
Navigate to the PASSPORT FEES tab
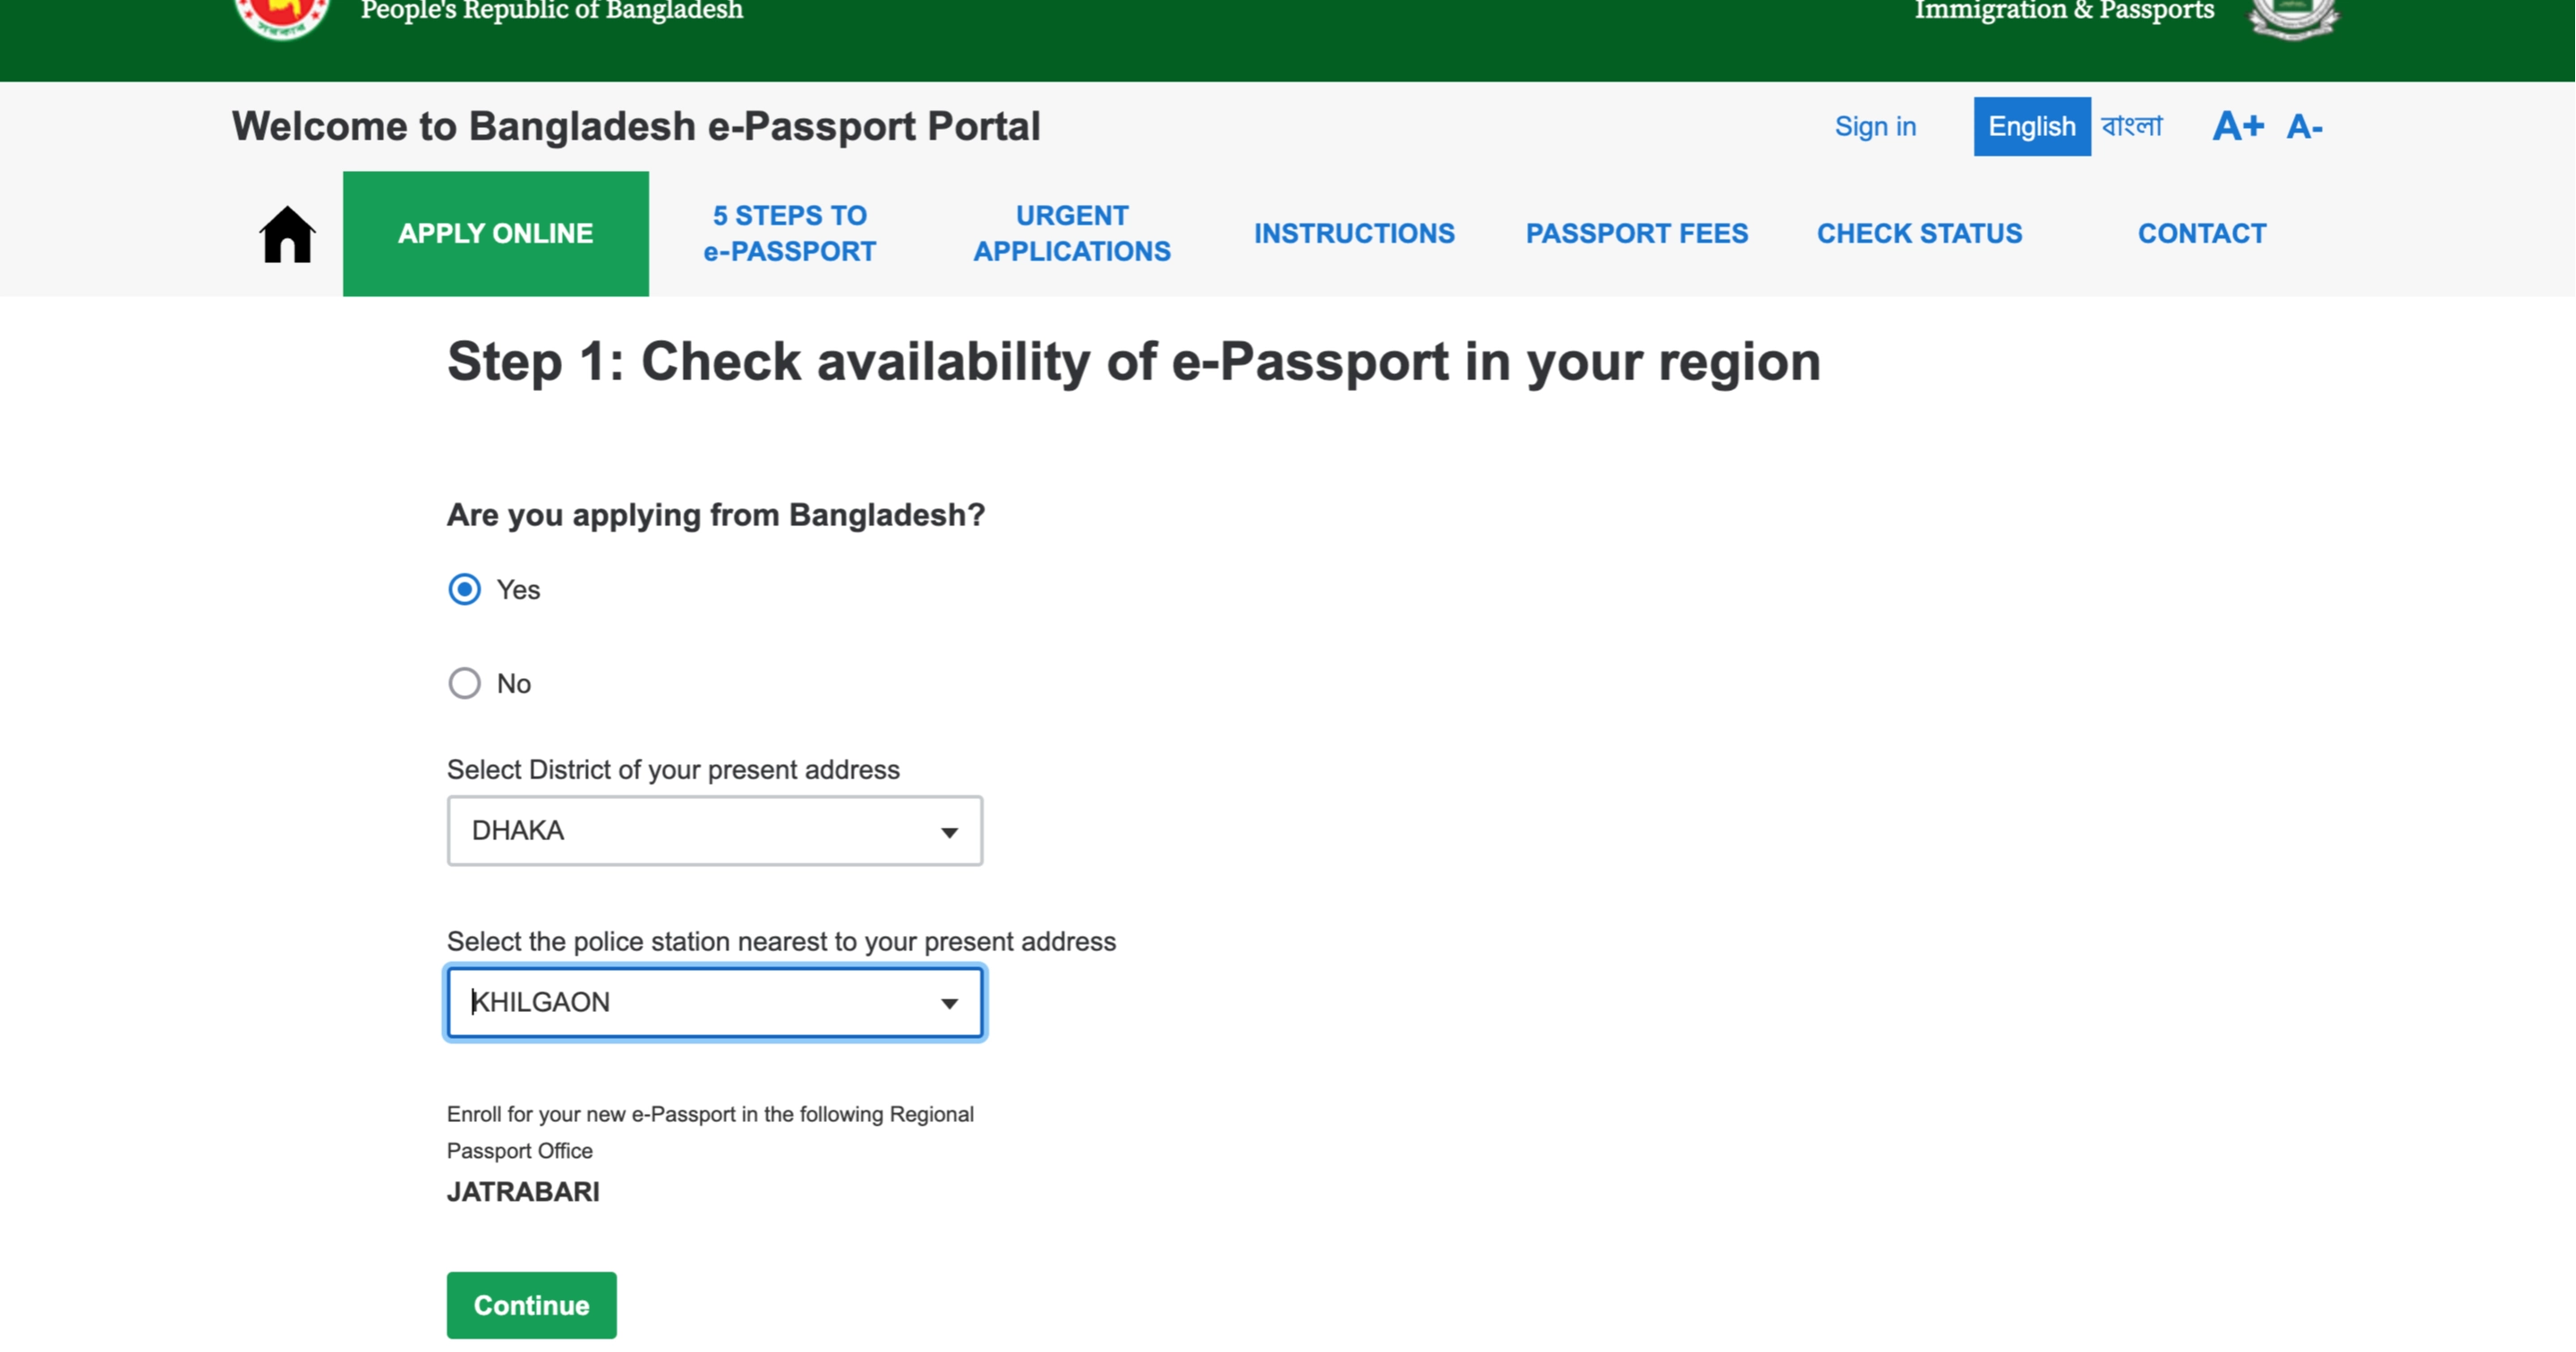[1637, 234]
